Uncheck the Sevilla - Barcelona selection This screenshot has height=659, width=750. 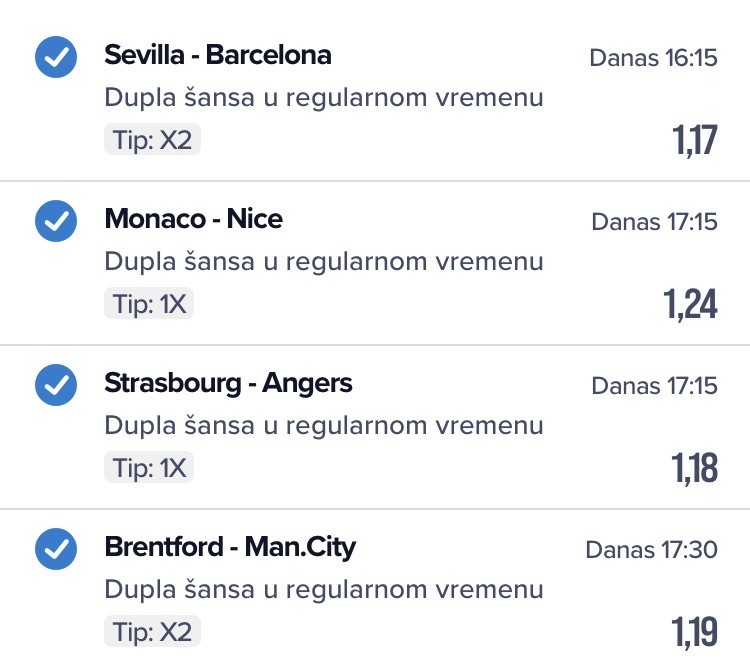(56, 57)
